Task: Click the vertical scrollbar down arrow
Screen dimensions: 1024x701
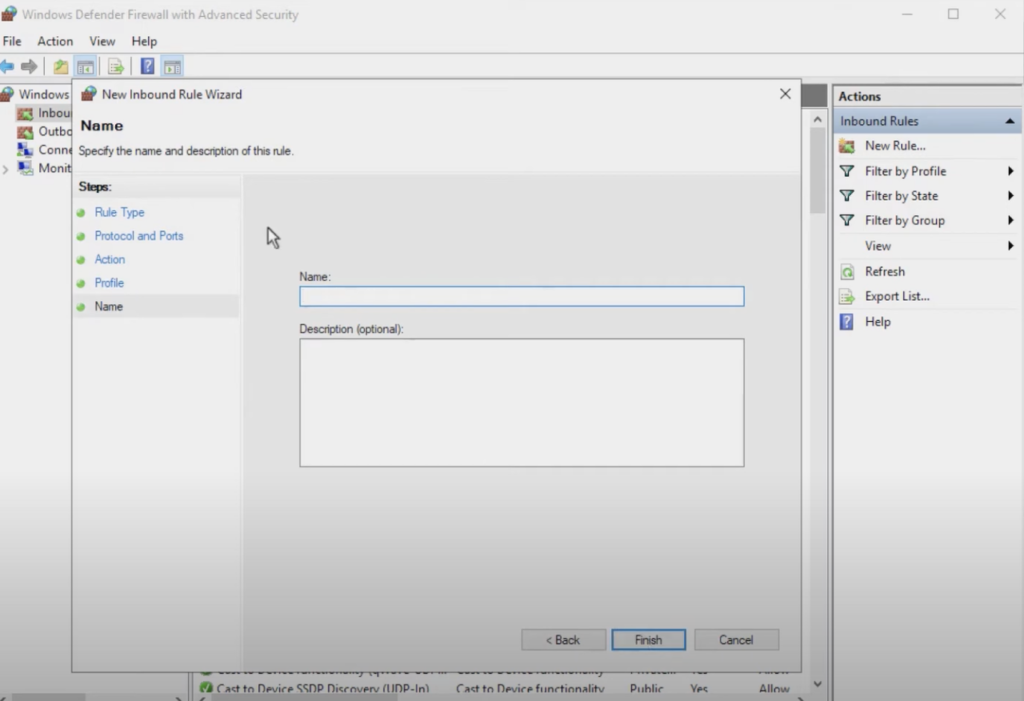Action: [x=818, y=684]
